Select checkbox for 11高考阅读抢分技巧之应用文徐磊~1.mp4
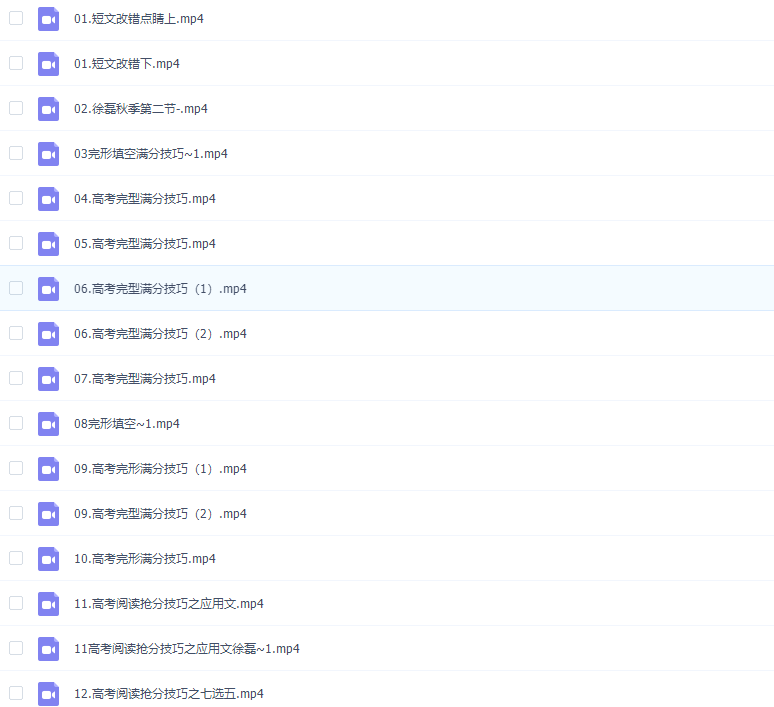This screenshot has width=774, height=707. point(16,648)
